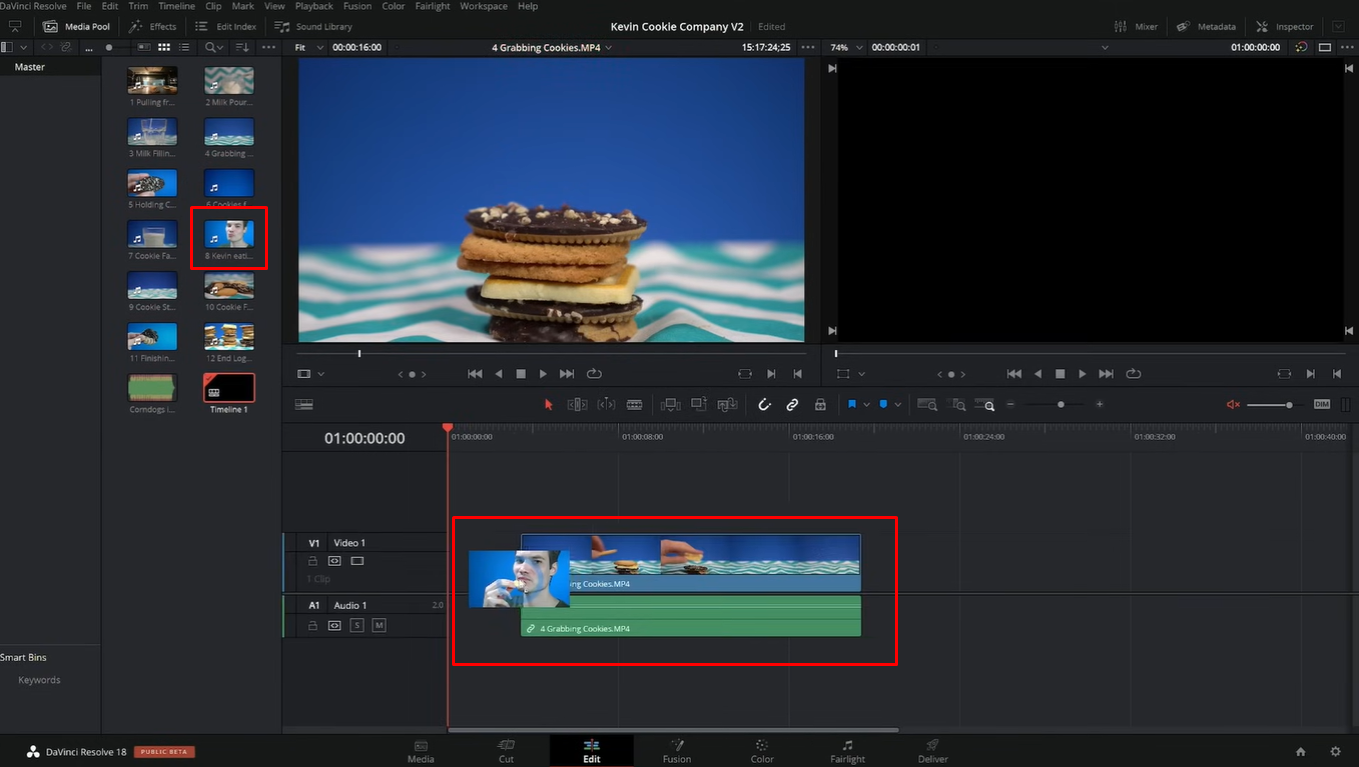Select the Blade Edit mode tool
1359x767 pixels.
coord(637,404)
